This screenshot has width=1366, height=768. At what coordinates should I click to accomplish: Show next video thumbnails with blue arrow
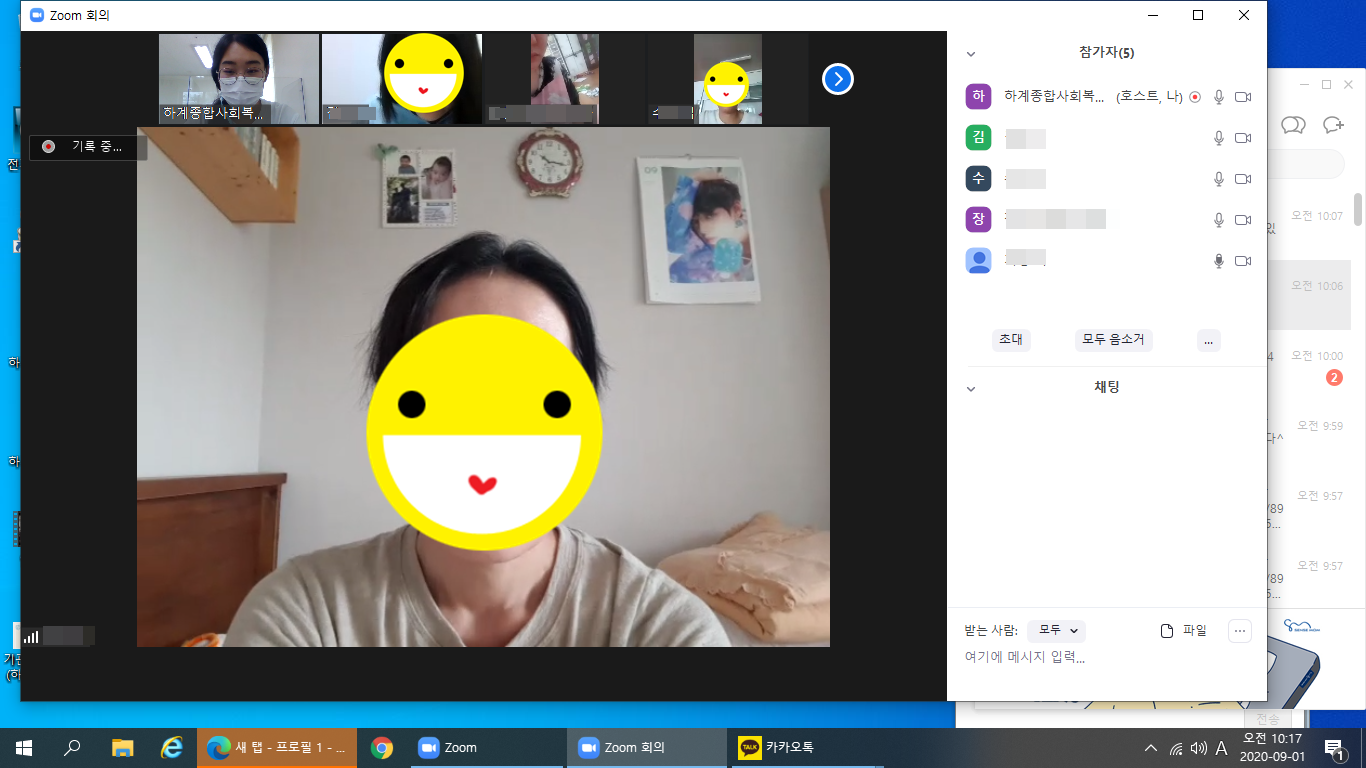pos(838,79)
